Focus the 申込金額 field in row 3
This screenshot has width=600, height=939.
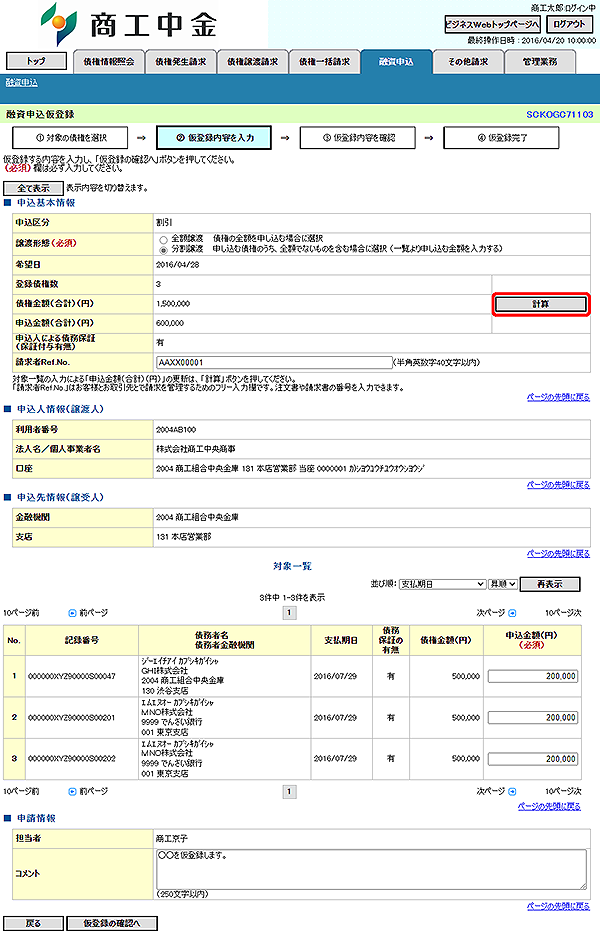[x=533, y=759]
